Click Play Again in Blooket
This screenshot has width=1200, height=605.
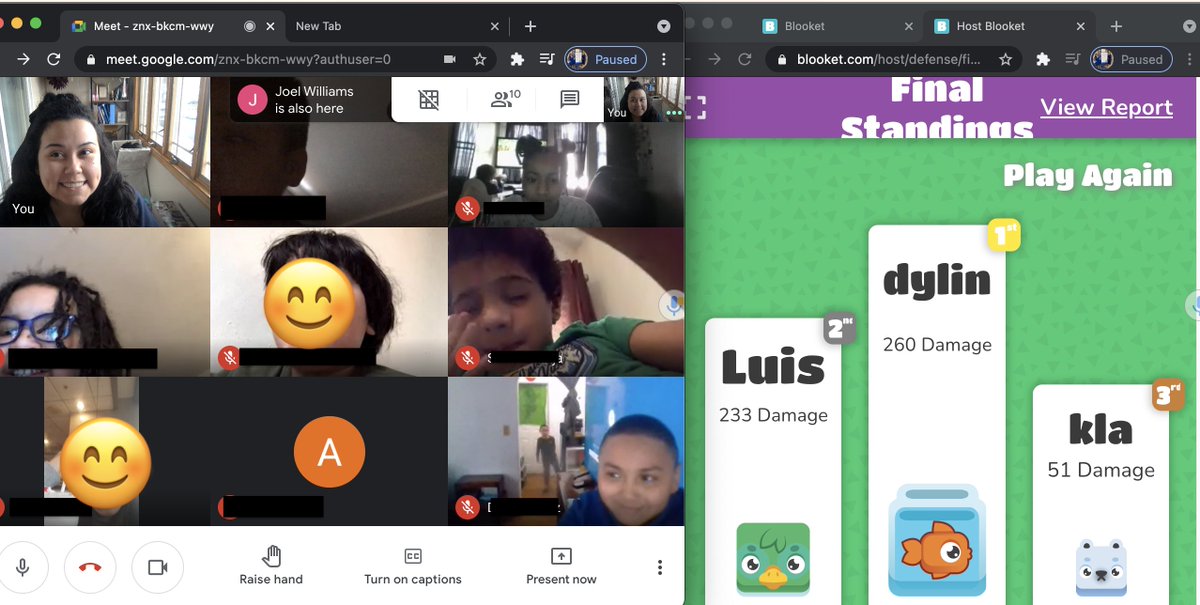tap(1088, 176)
